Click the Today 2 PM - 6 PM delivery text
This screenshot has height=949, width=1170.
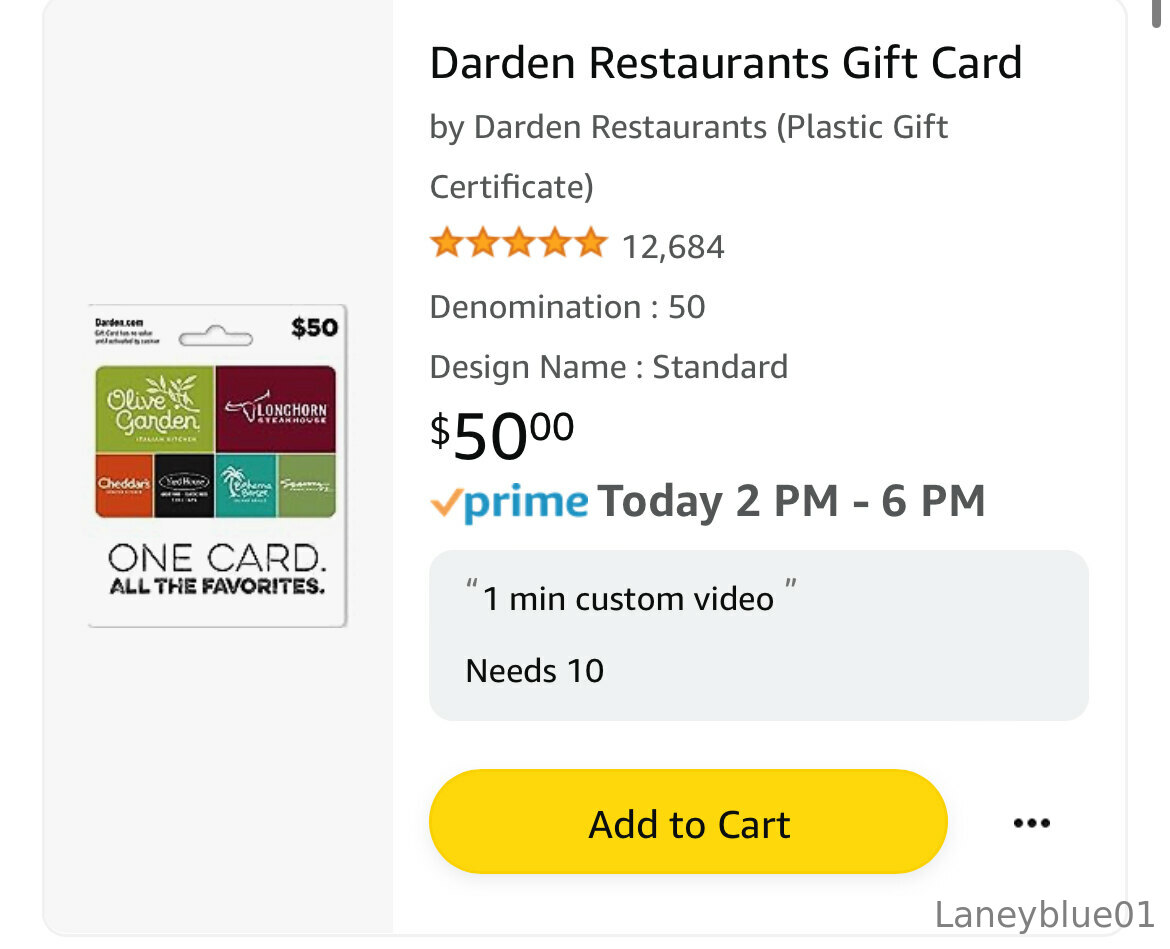tap(792, 501)
